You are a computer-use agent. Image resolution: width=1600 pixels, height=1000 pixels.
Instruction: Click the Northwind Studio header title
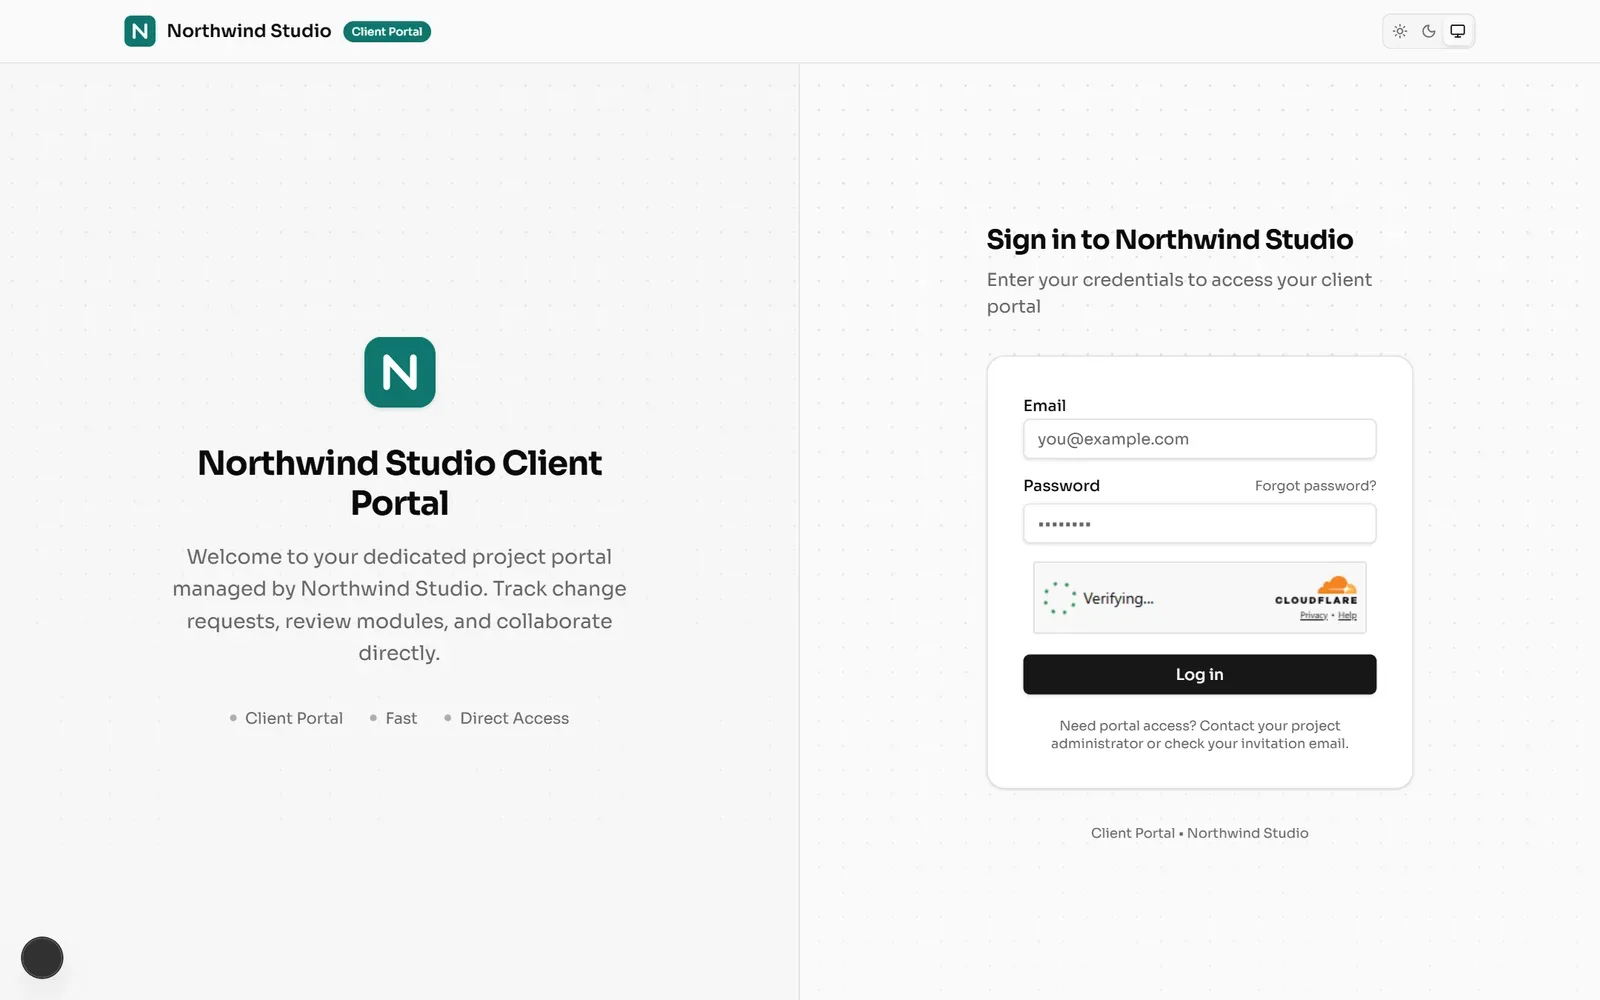click(249, 31)
